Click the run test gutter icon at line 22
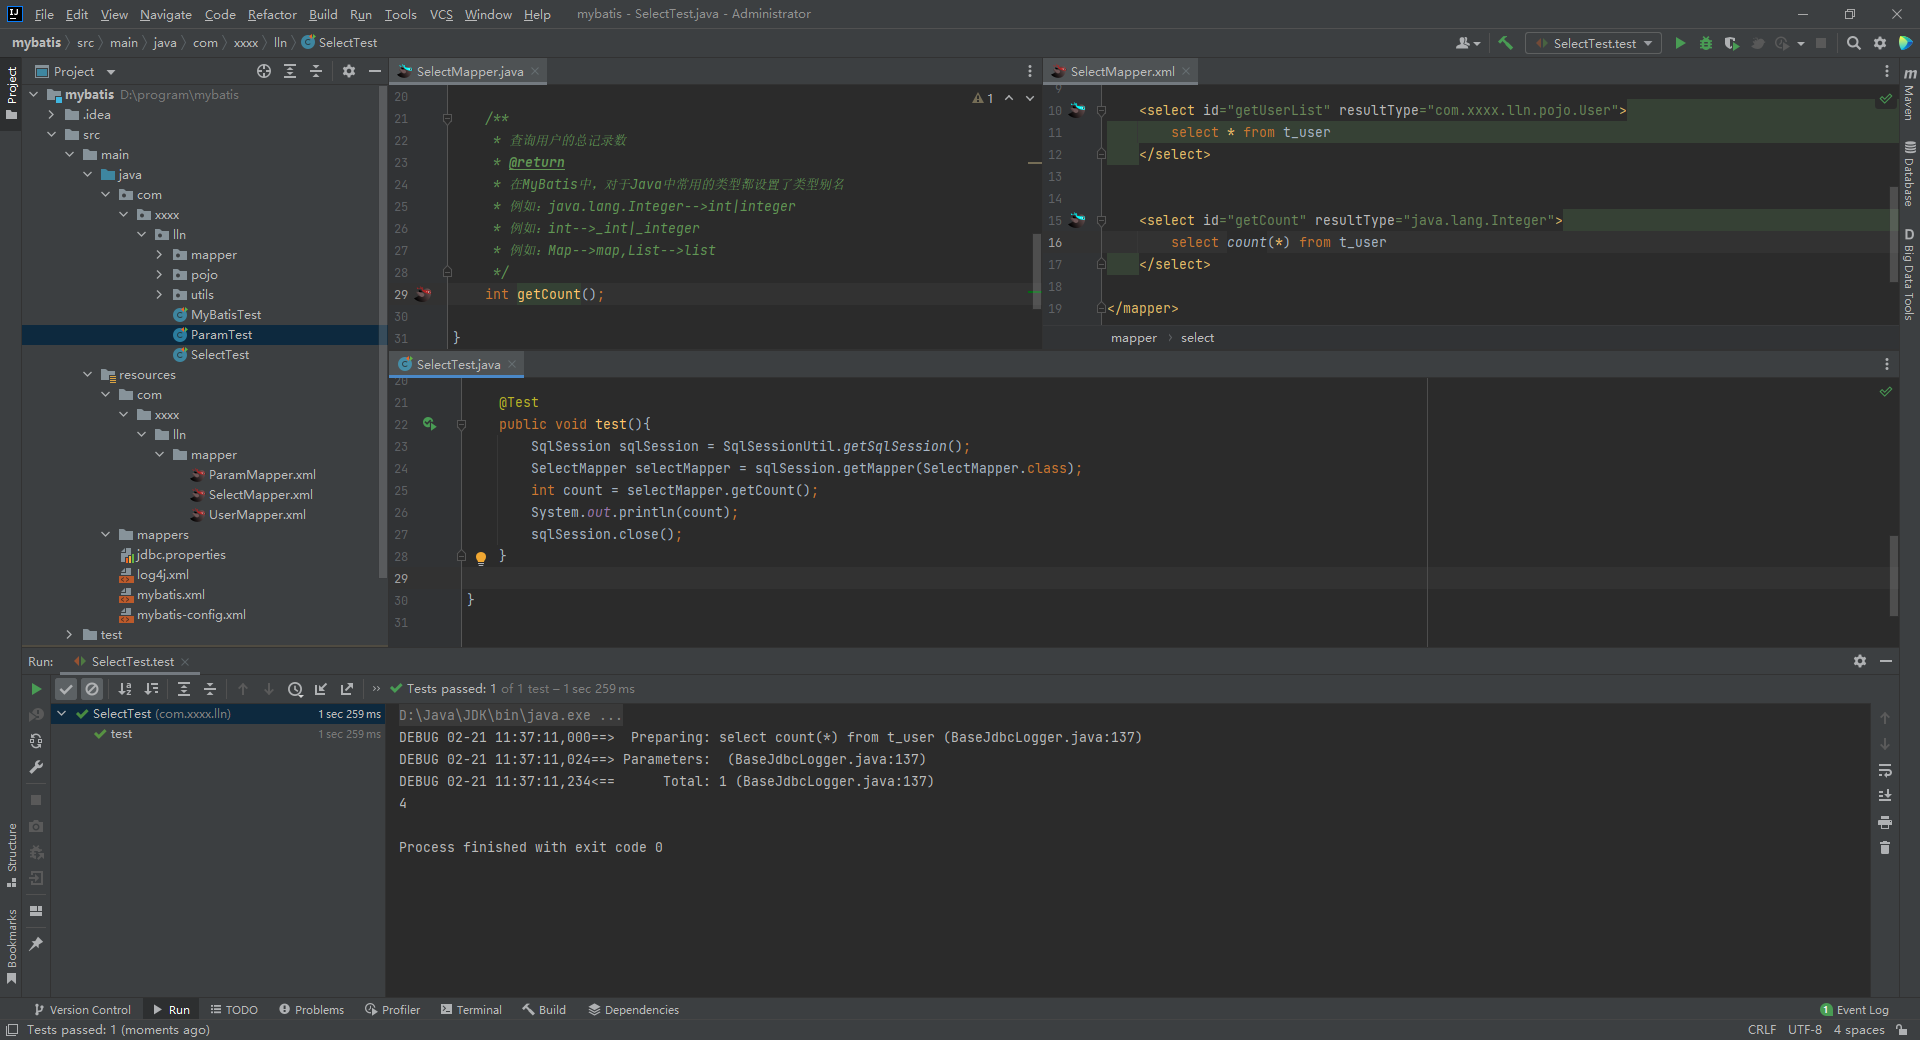Viewport: 1920px width, 1040px height. pyautogui.click(x=429, y=424)
